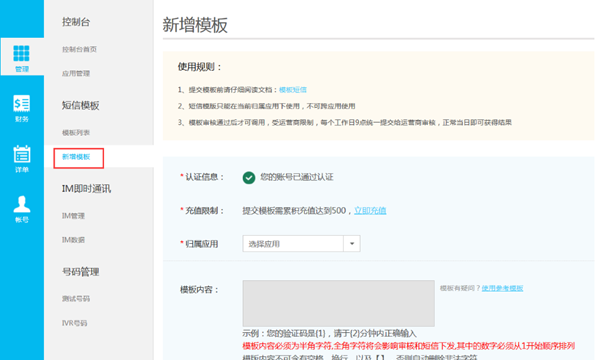Viewport: 600px width, 360px height.
Task: Open 测试号码 in sidebar
Action: (x=76, y=299)
